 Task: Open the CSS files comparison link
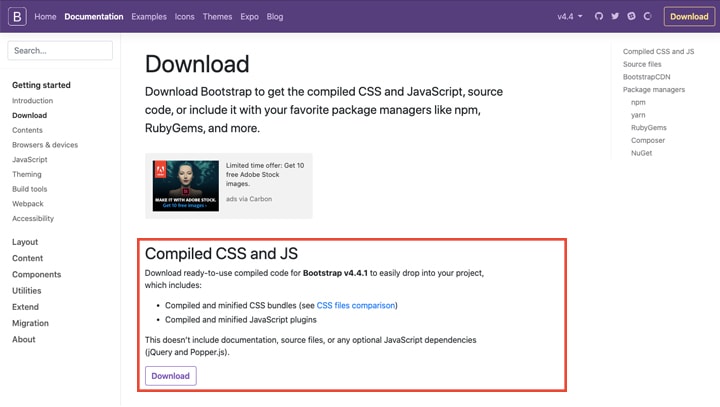(356, 305)
